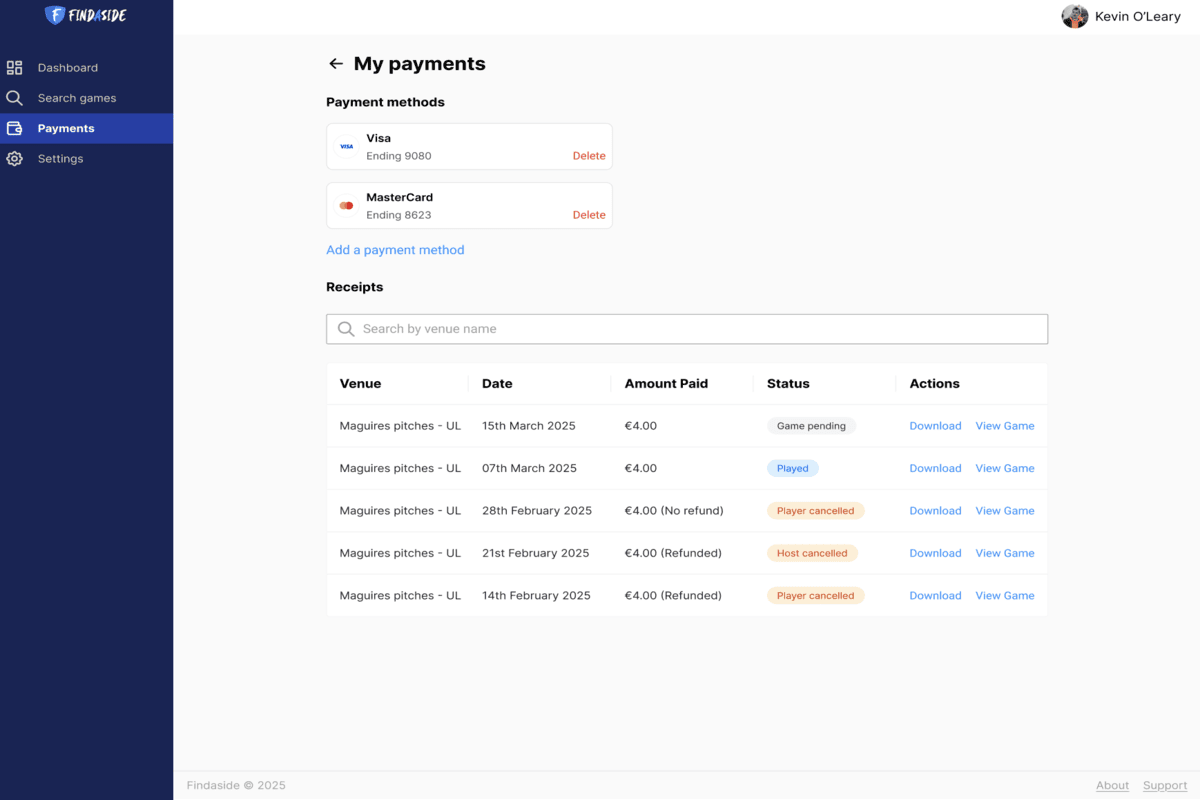Click 'Ending 9080' text on Visa card
This screenshot has width=1200, height=800.
tap(399, 156)
